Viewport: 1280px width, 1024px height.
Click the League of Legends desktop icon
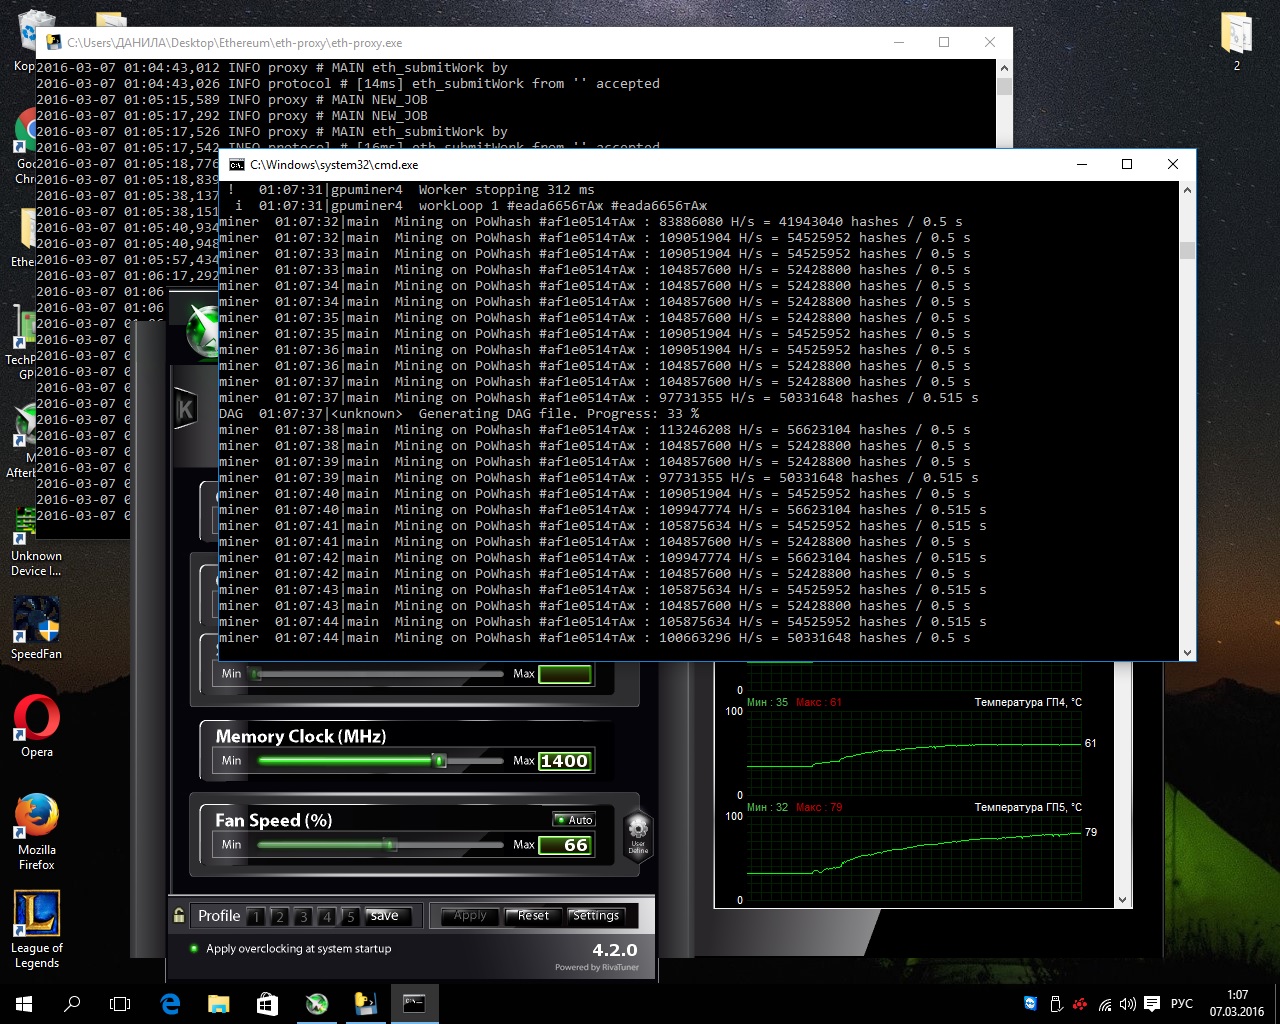pyautogui.click(x=36, y=929)
